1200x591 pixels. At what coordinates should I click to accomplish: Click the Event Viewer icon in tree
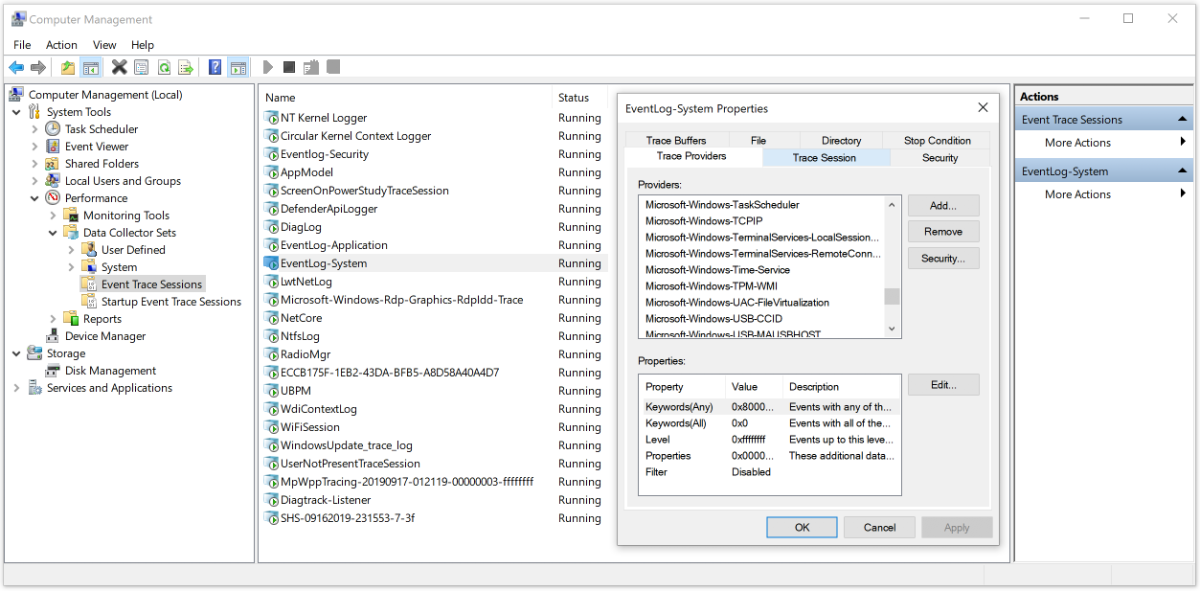pos(53,146)
